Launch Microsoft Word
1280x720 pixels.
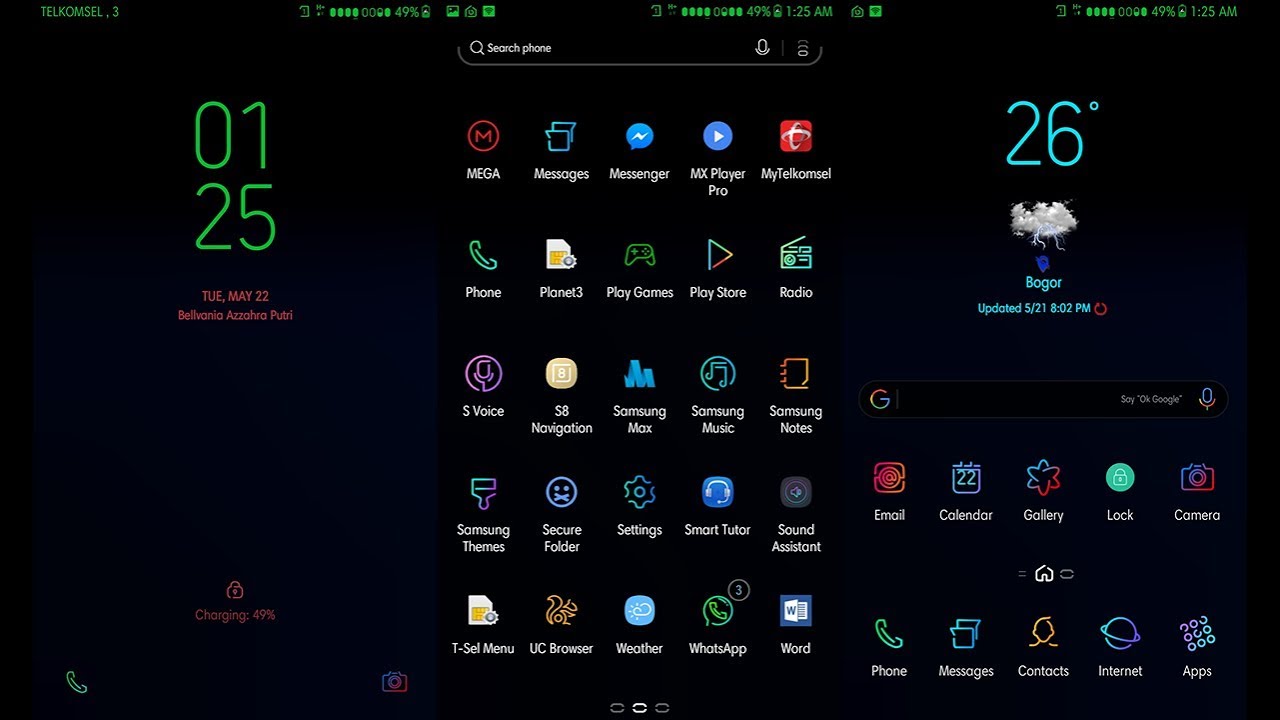pyautogui.click(x=796, y=611)
